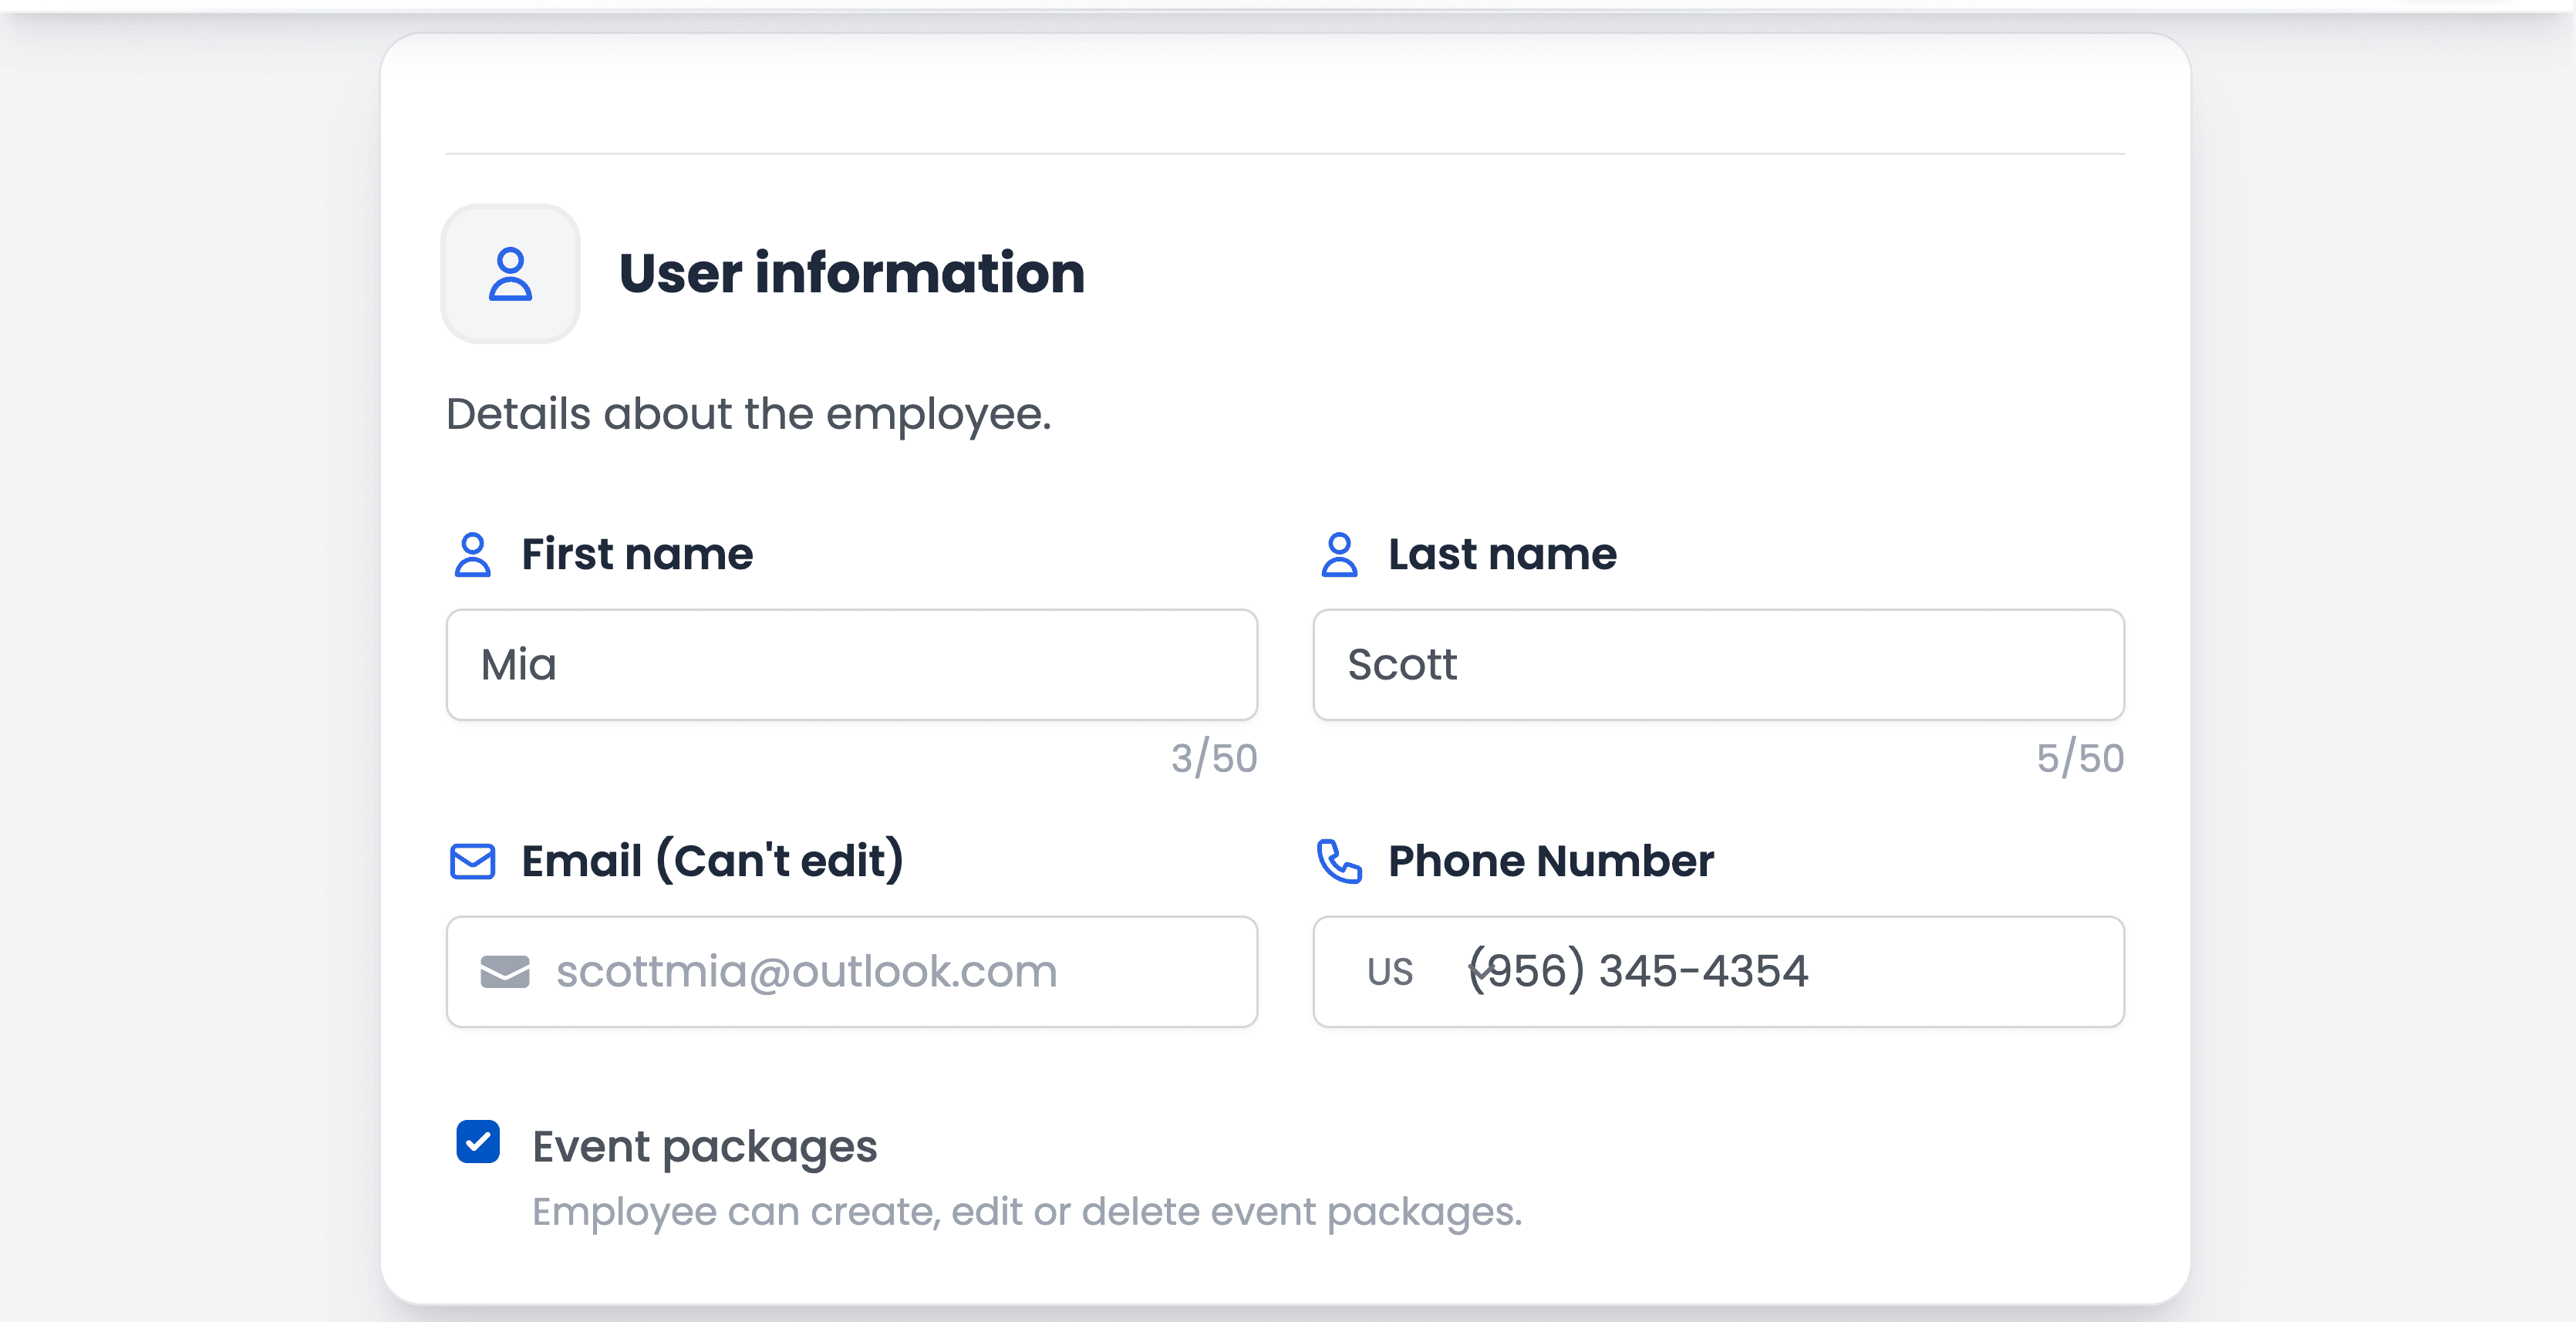Click the gray envelope icon inside email field
2576x1322 pixels.
[x=505, y=971]
